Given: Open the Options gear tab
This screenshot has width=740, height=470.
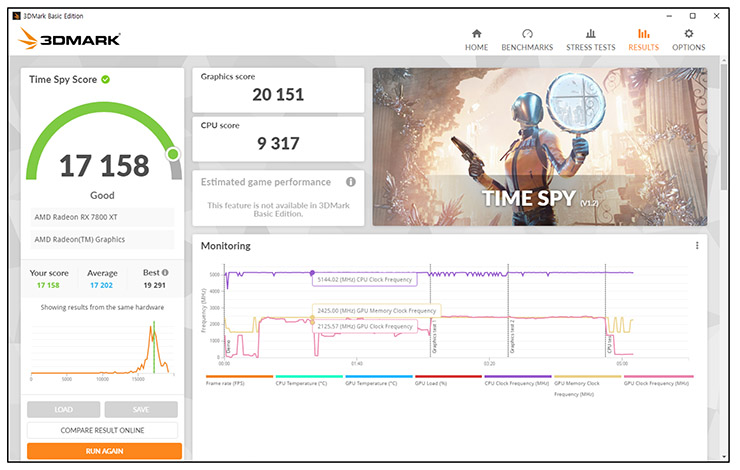Looking at the screenshot, I should coord(688,40).
